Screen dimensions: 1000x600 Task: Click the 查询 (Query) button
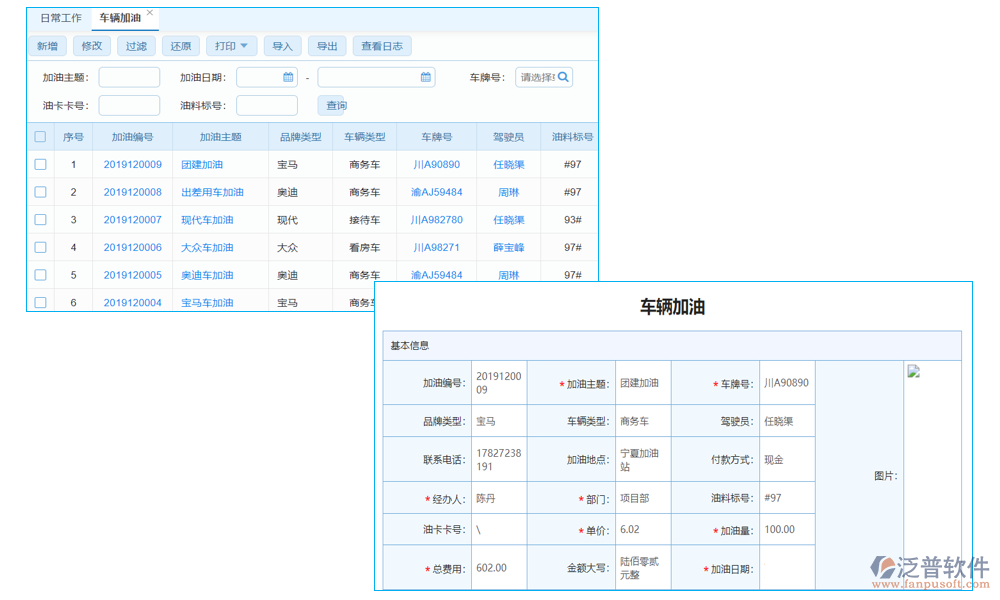click(x=332, y=105)
